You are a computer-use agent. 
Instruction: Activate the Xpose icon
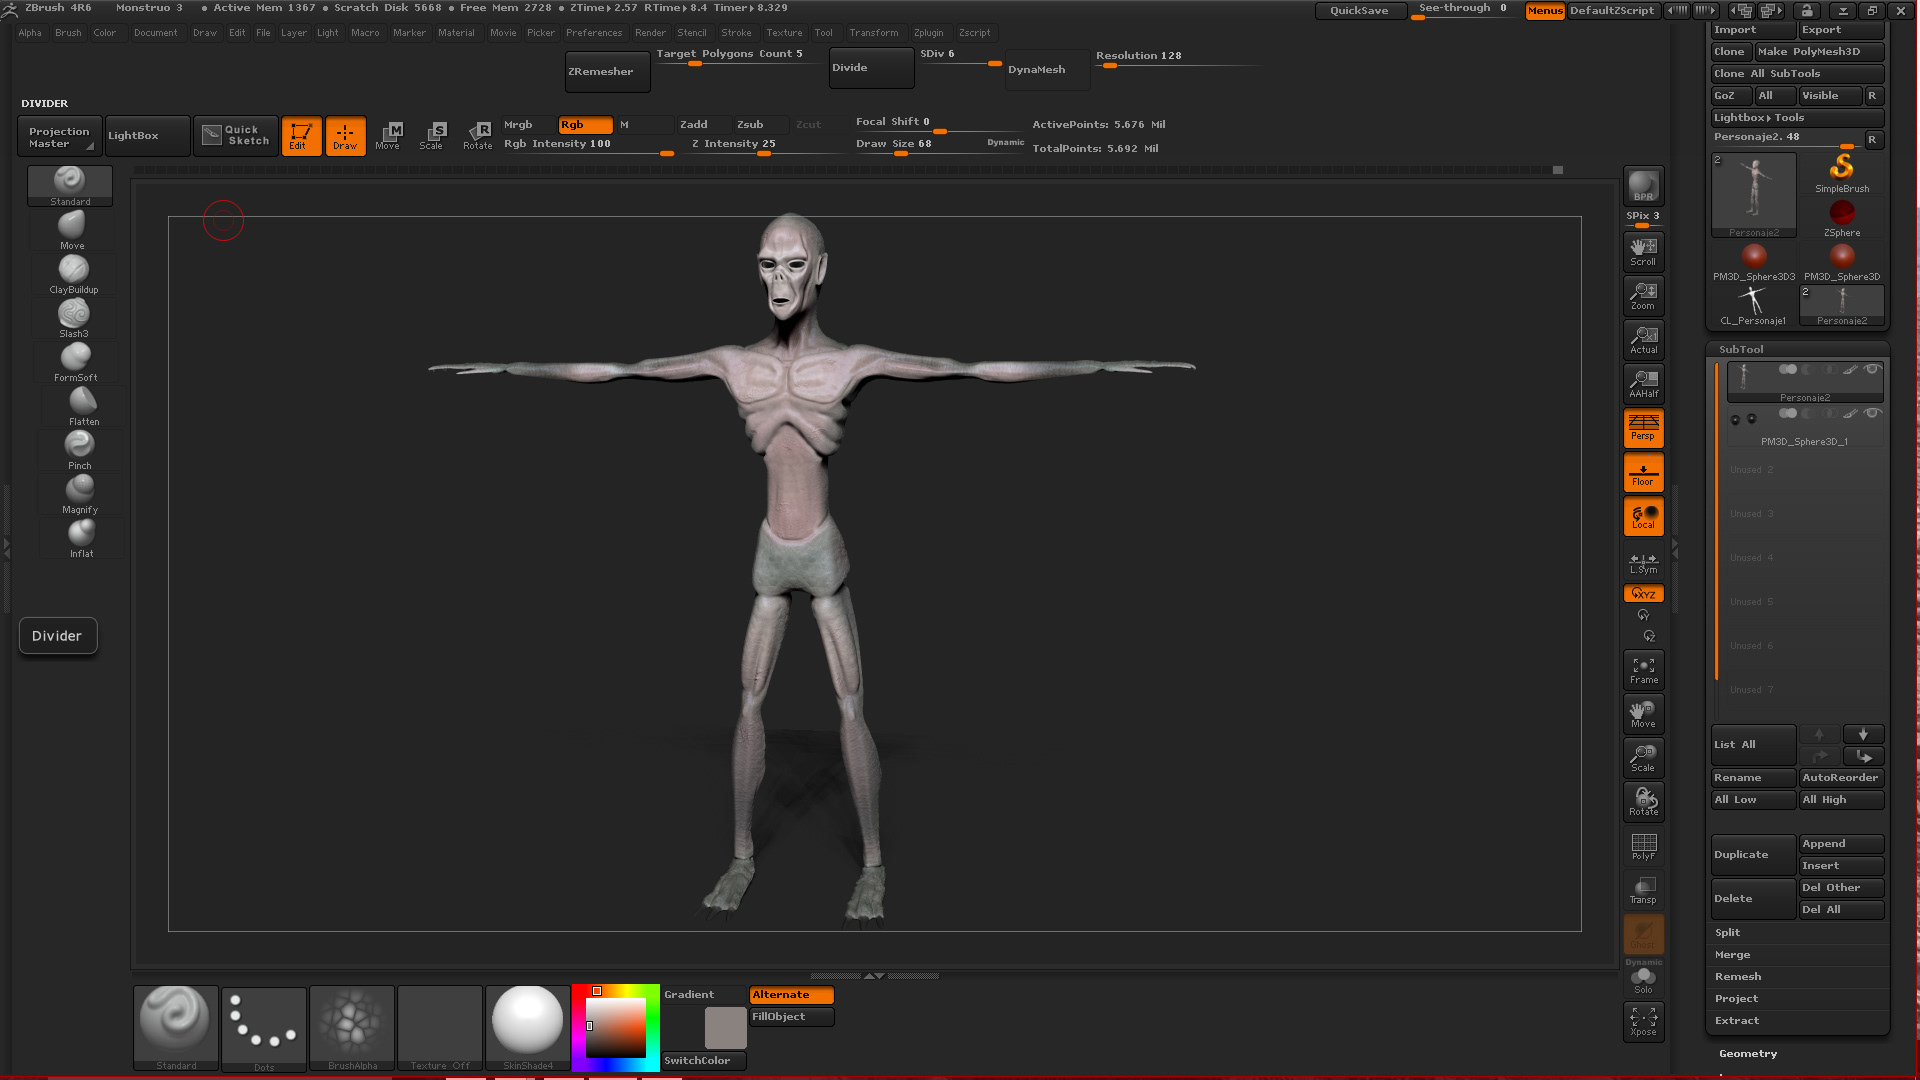[x=1643, y=1022]
